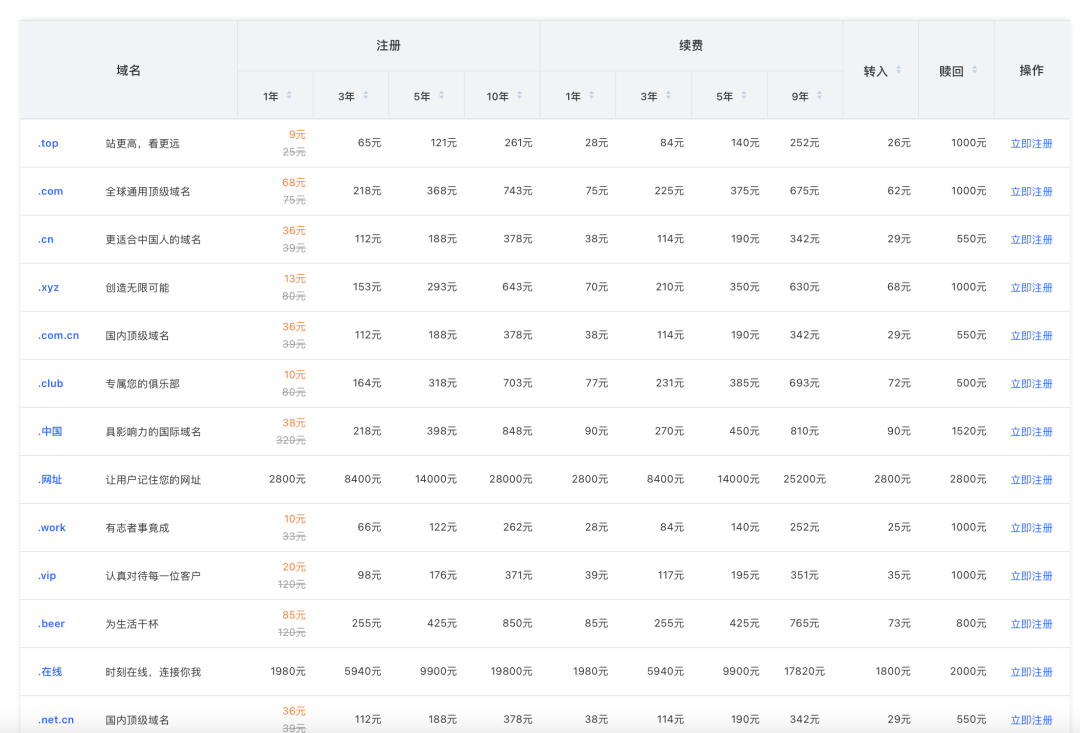Click 立即注册 for .net.cn row
1080x733 pixels.
point(1031,720)
